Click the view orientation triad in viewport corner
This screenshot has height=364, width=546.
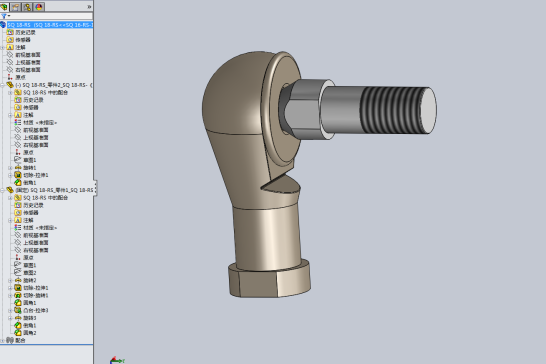(117, 360)
